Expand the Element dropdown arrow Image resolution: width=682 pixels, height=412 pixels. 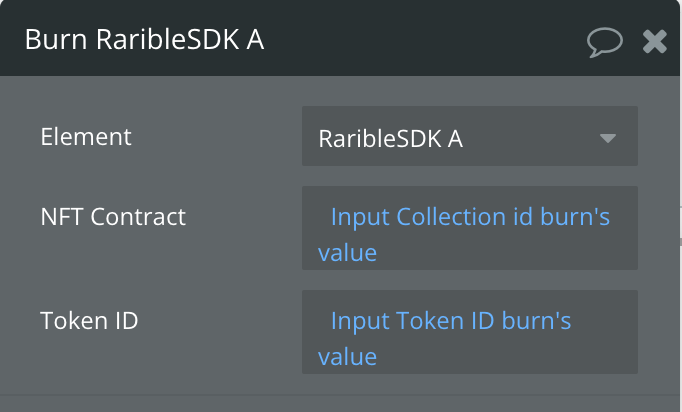pyautogui.click(x=608, y=138)
